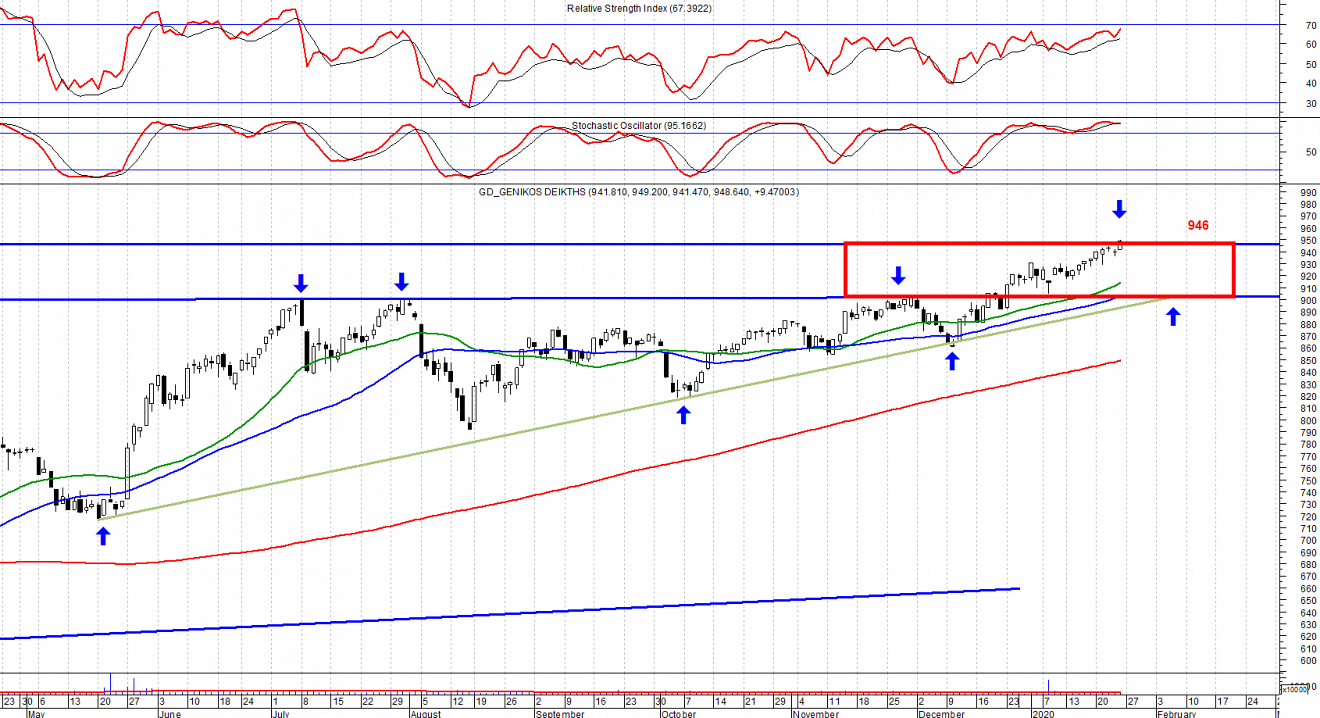Click the down arrow inside the red rectangle

click(899, 275)
